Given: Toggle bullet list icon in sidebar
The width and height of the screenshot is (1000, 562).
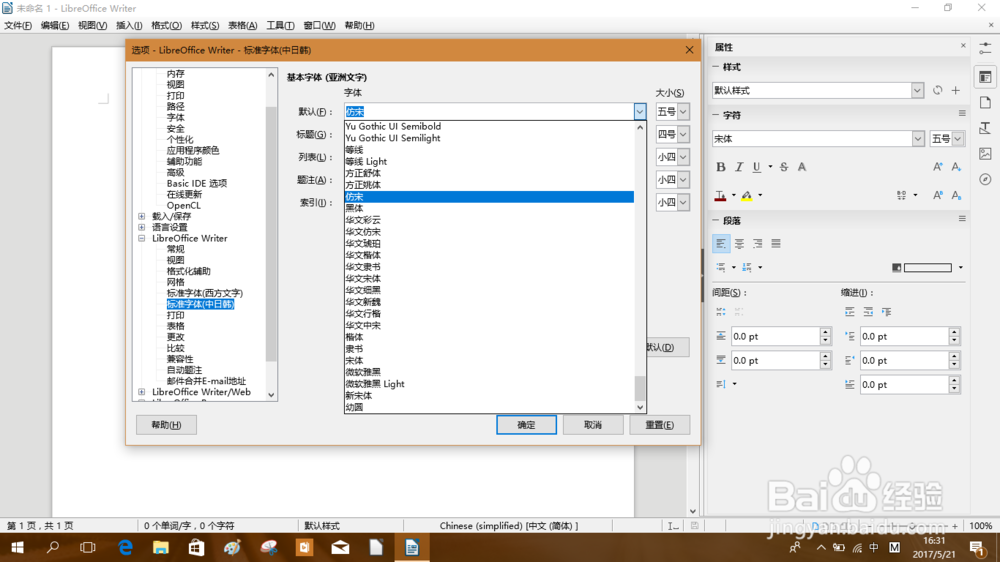Looking at the screenshot, I should click(x=721, y=267).
